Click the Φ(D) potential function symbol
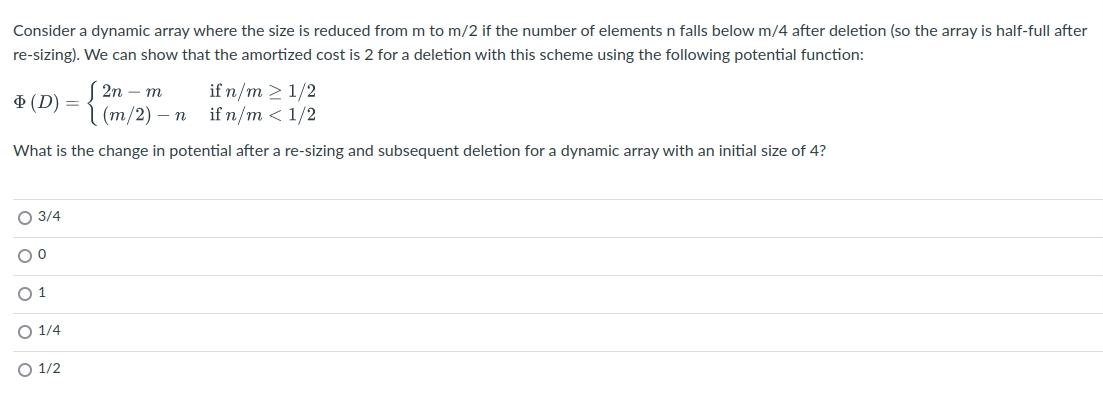The height and width of the screenshot is (402, 1103). coord(37,102)
